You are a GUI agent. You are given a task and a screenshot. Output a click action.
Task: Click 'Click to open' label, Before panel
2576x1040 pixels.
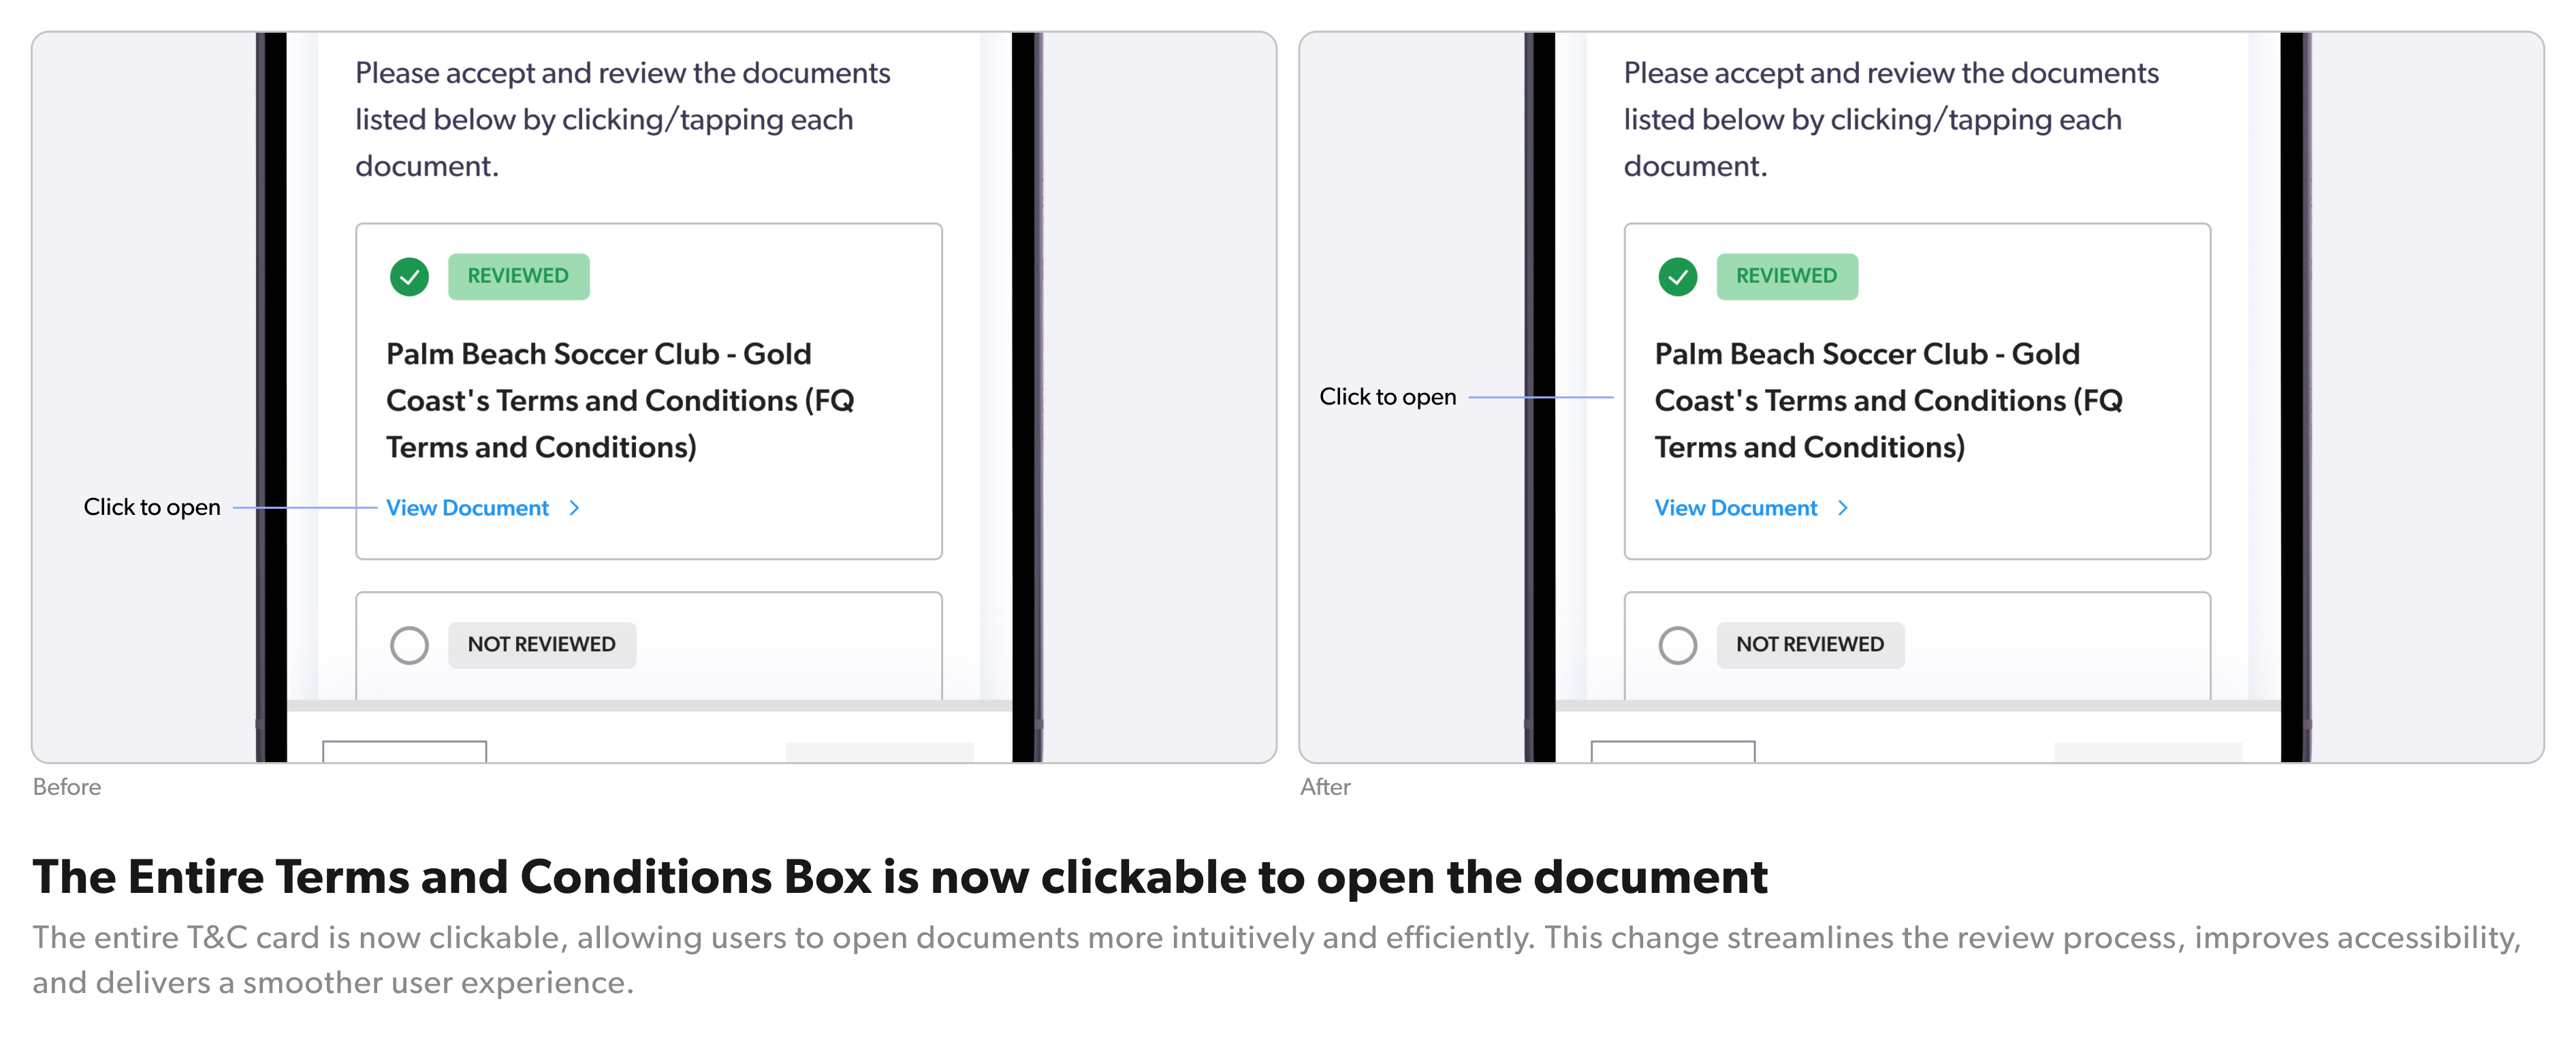pyautogui.click(x=152, y=507)
